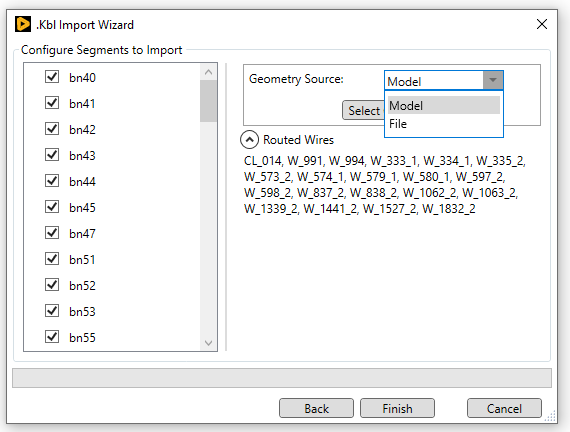570x432 pixels.
Task: Cancel the Kbl import wizard
Action: point(504,408)
